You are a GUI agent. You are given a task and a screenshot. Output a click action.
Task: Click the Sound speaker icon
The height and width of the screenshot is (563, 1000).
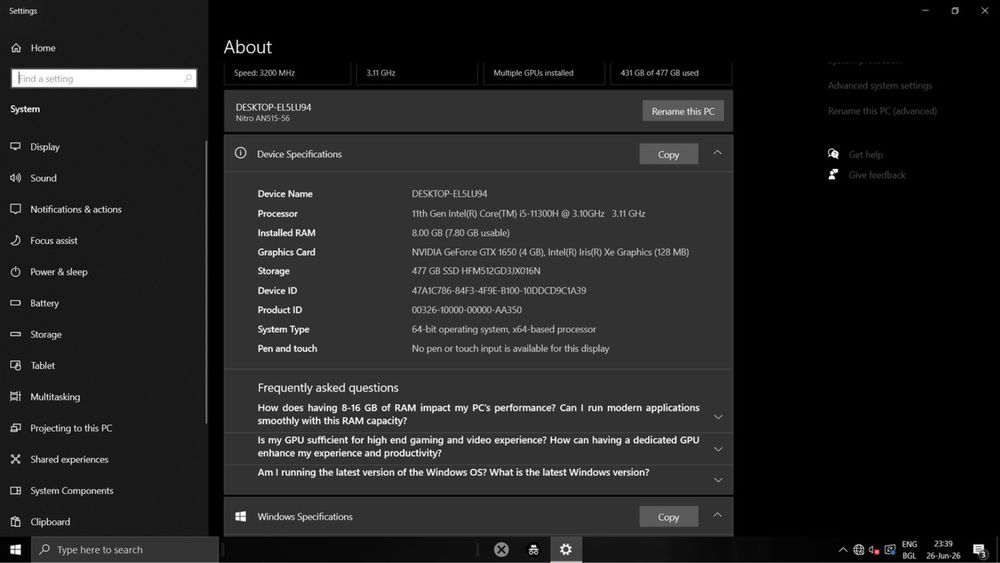pos(15,178)
